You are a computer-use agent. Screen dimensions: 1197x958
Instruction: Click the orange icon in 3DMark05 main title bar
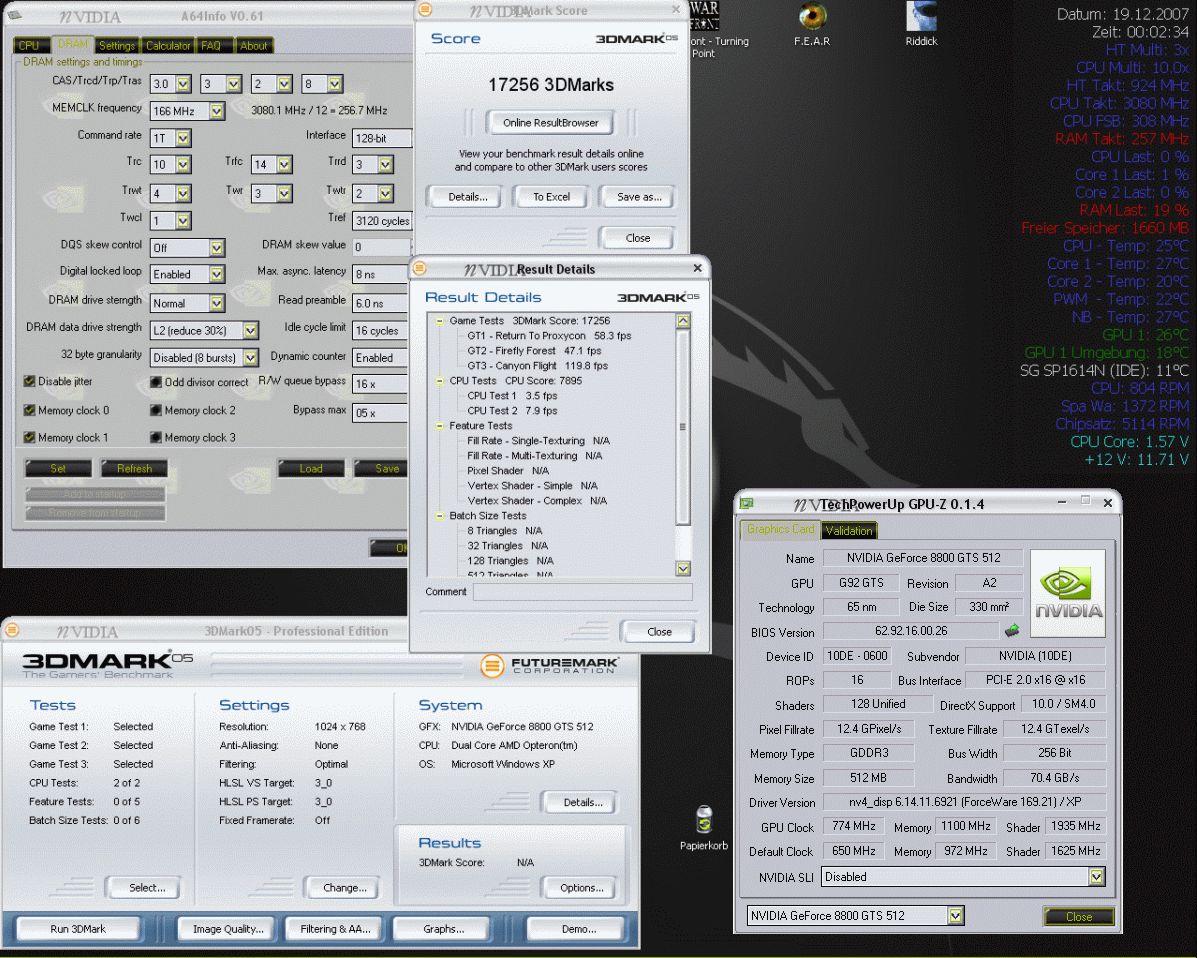tap(11, 631)
